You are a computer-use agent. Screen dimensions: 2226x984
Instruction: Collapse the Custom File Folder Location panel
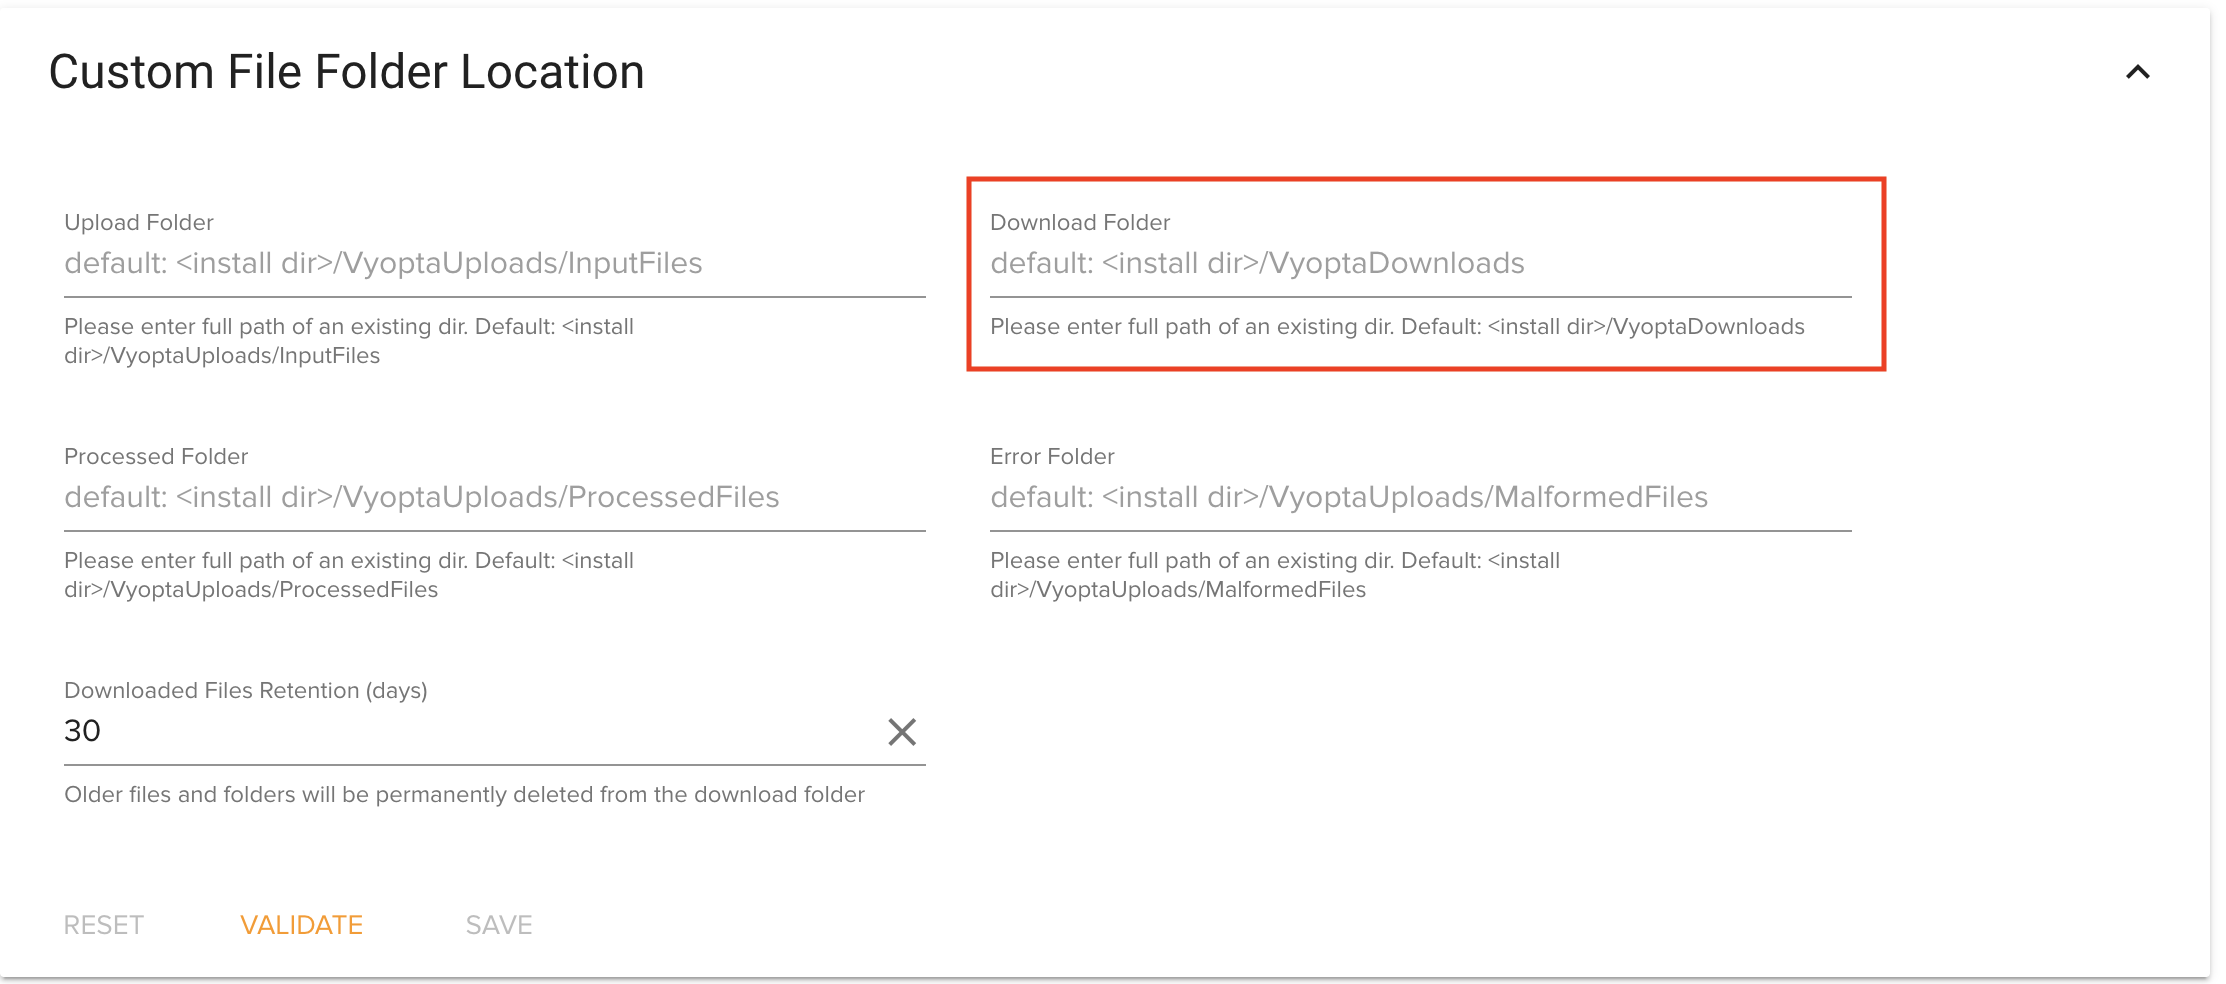(2137, 72)
